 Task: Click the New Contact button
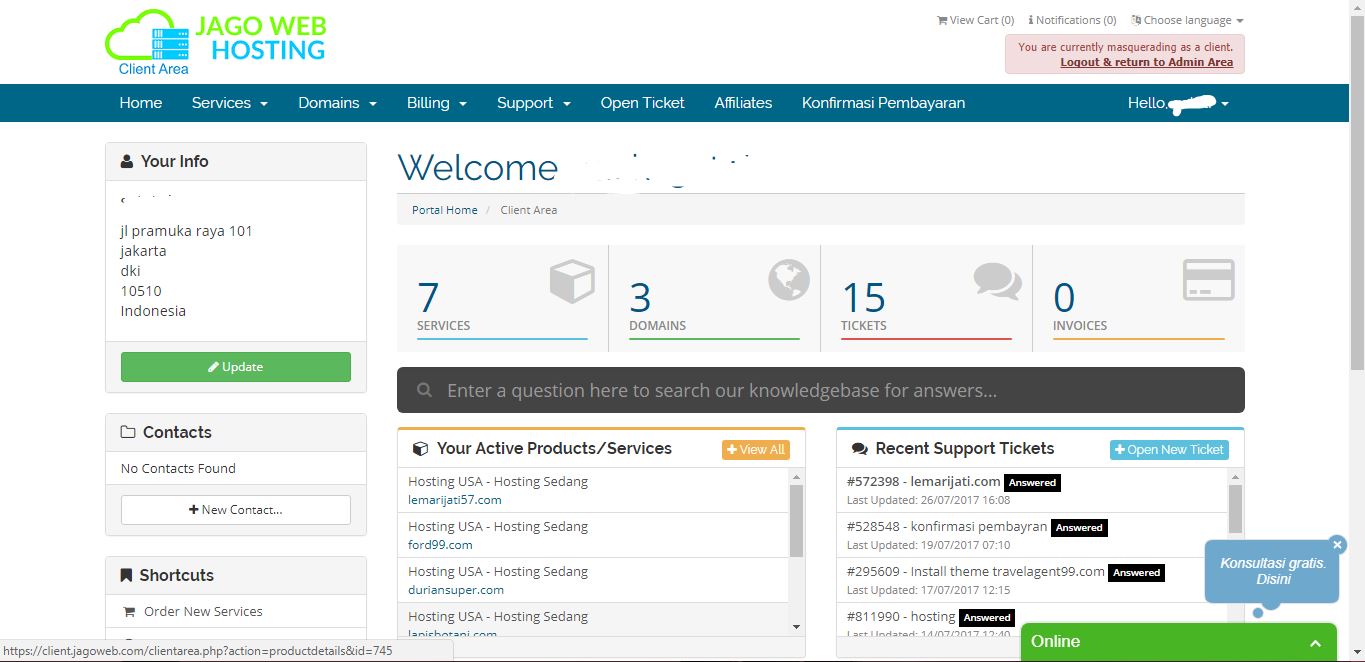coord(236,510)
